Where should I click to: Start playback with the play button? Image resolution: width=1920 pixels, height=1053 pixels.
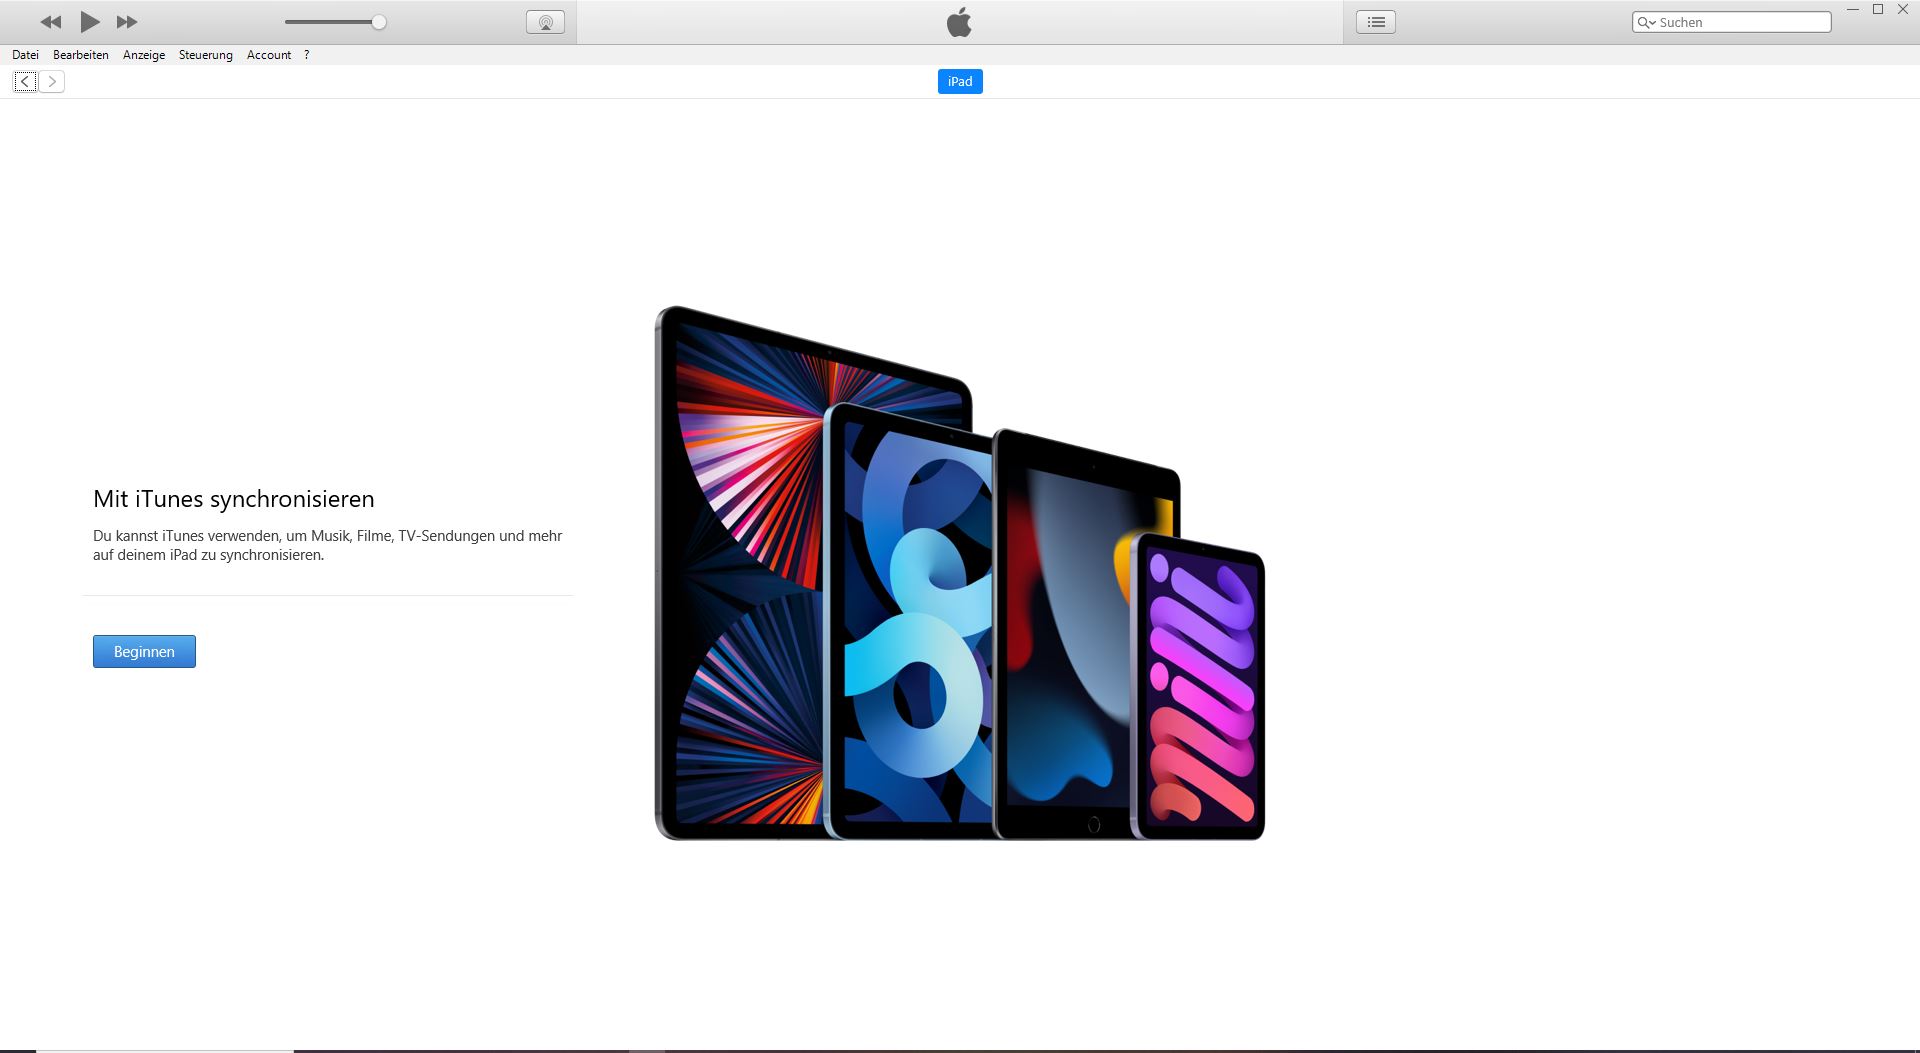[x=90, y=22]
